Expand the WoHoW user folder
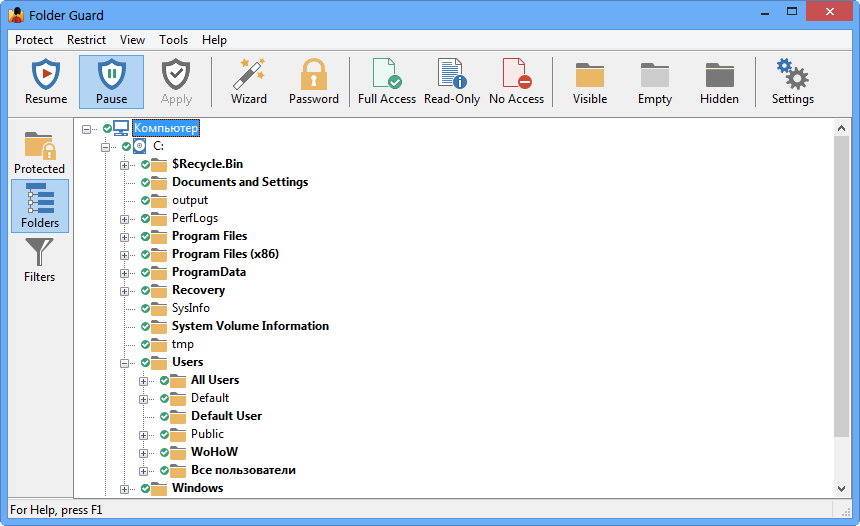This screenshot has height=526, width=860. click(x=143, y=454)
